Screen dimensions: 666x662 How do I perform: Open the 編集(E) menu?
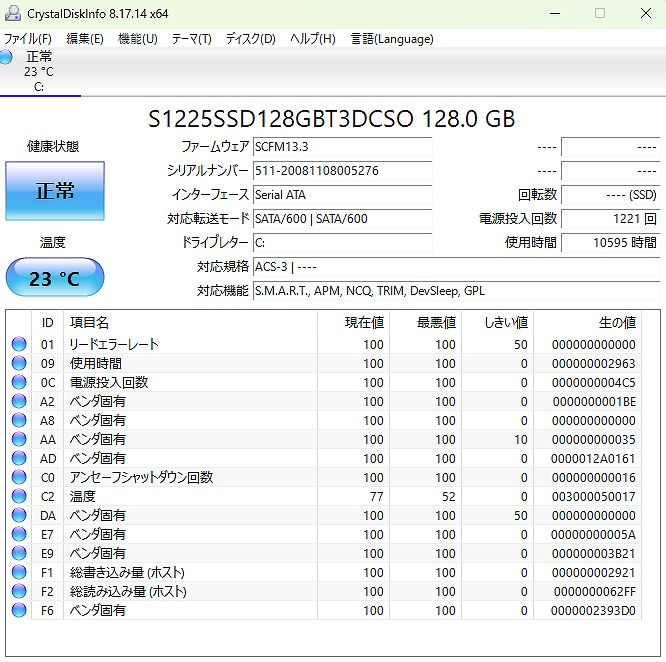(85, 39)
